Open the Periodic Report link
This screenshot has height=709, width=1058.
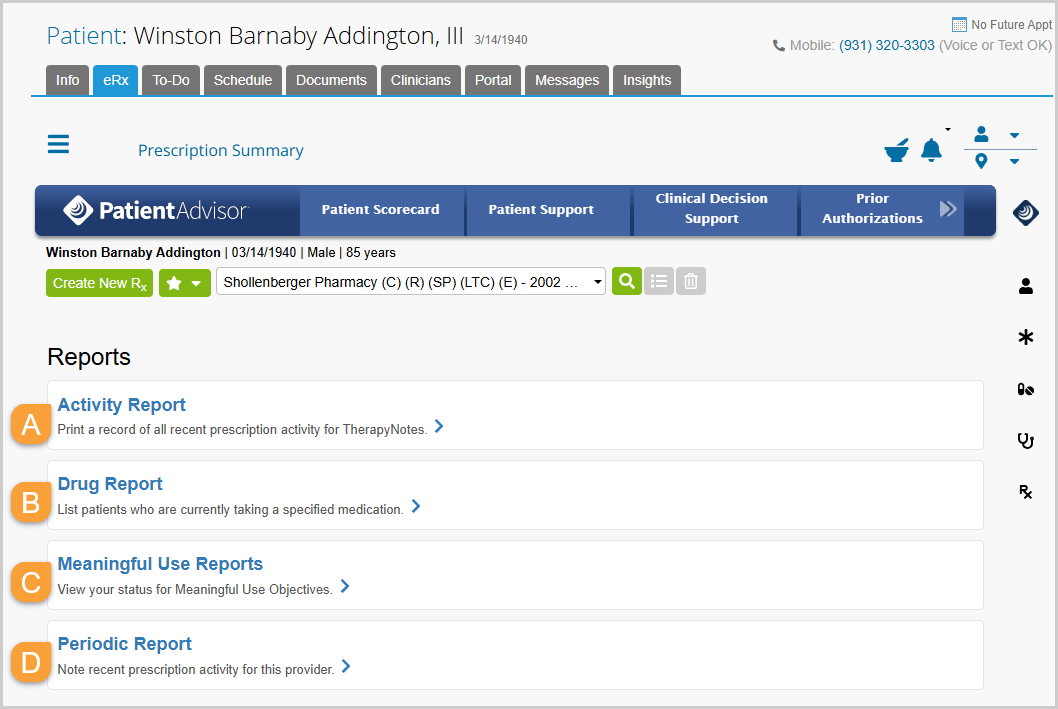(124, 644)
